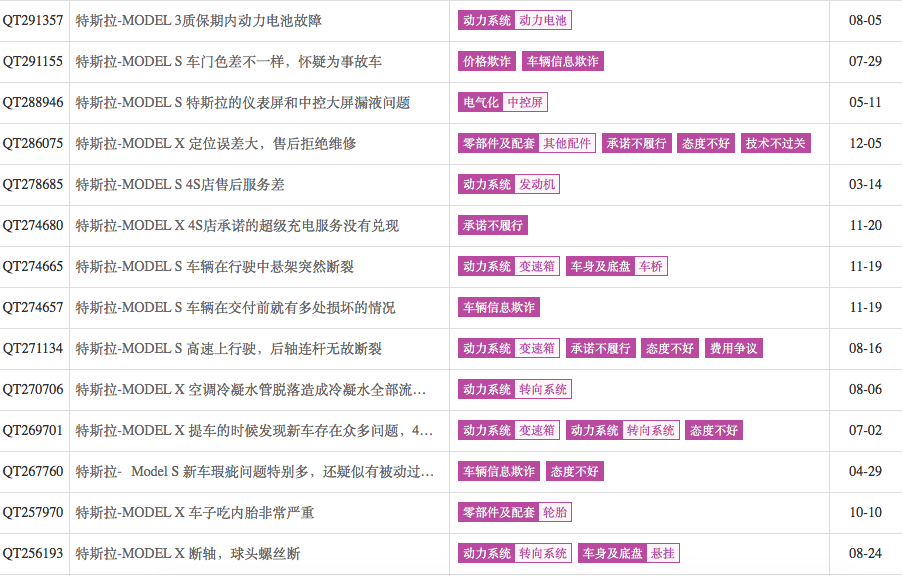Open the 仪表屏和中控大屏漏液问题 complaint title
Screen dimensions: 902x576
(243, 102)
